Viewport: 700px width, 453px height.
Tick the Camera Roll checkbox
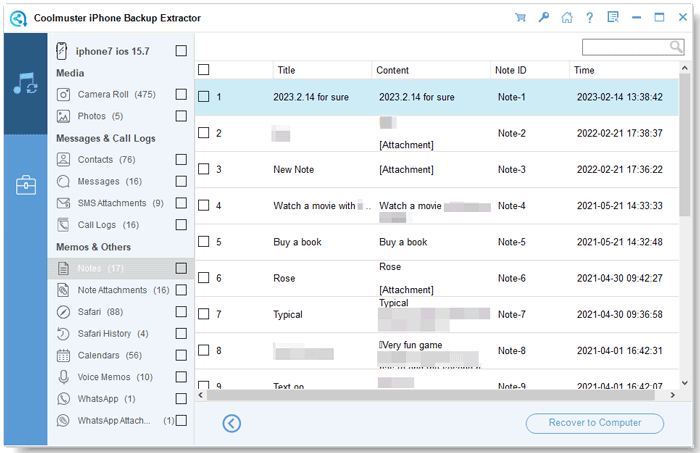click(181, 94)
